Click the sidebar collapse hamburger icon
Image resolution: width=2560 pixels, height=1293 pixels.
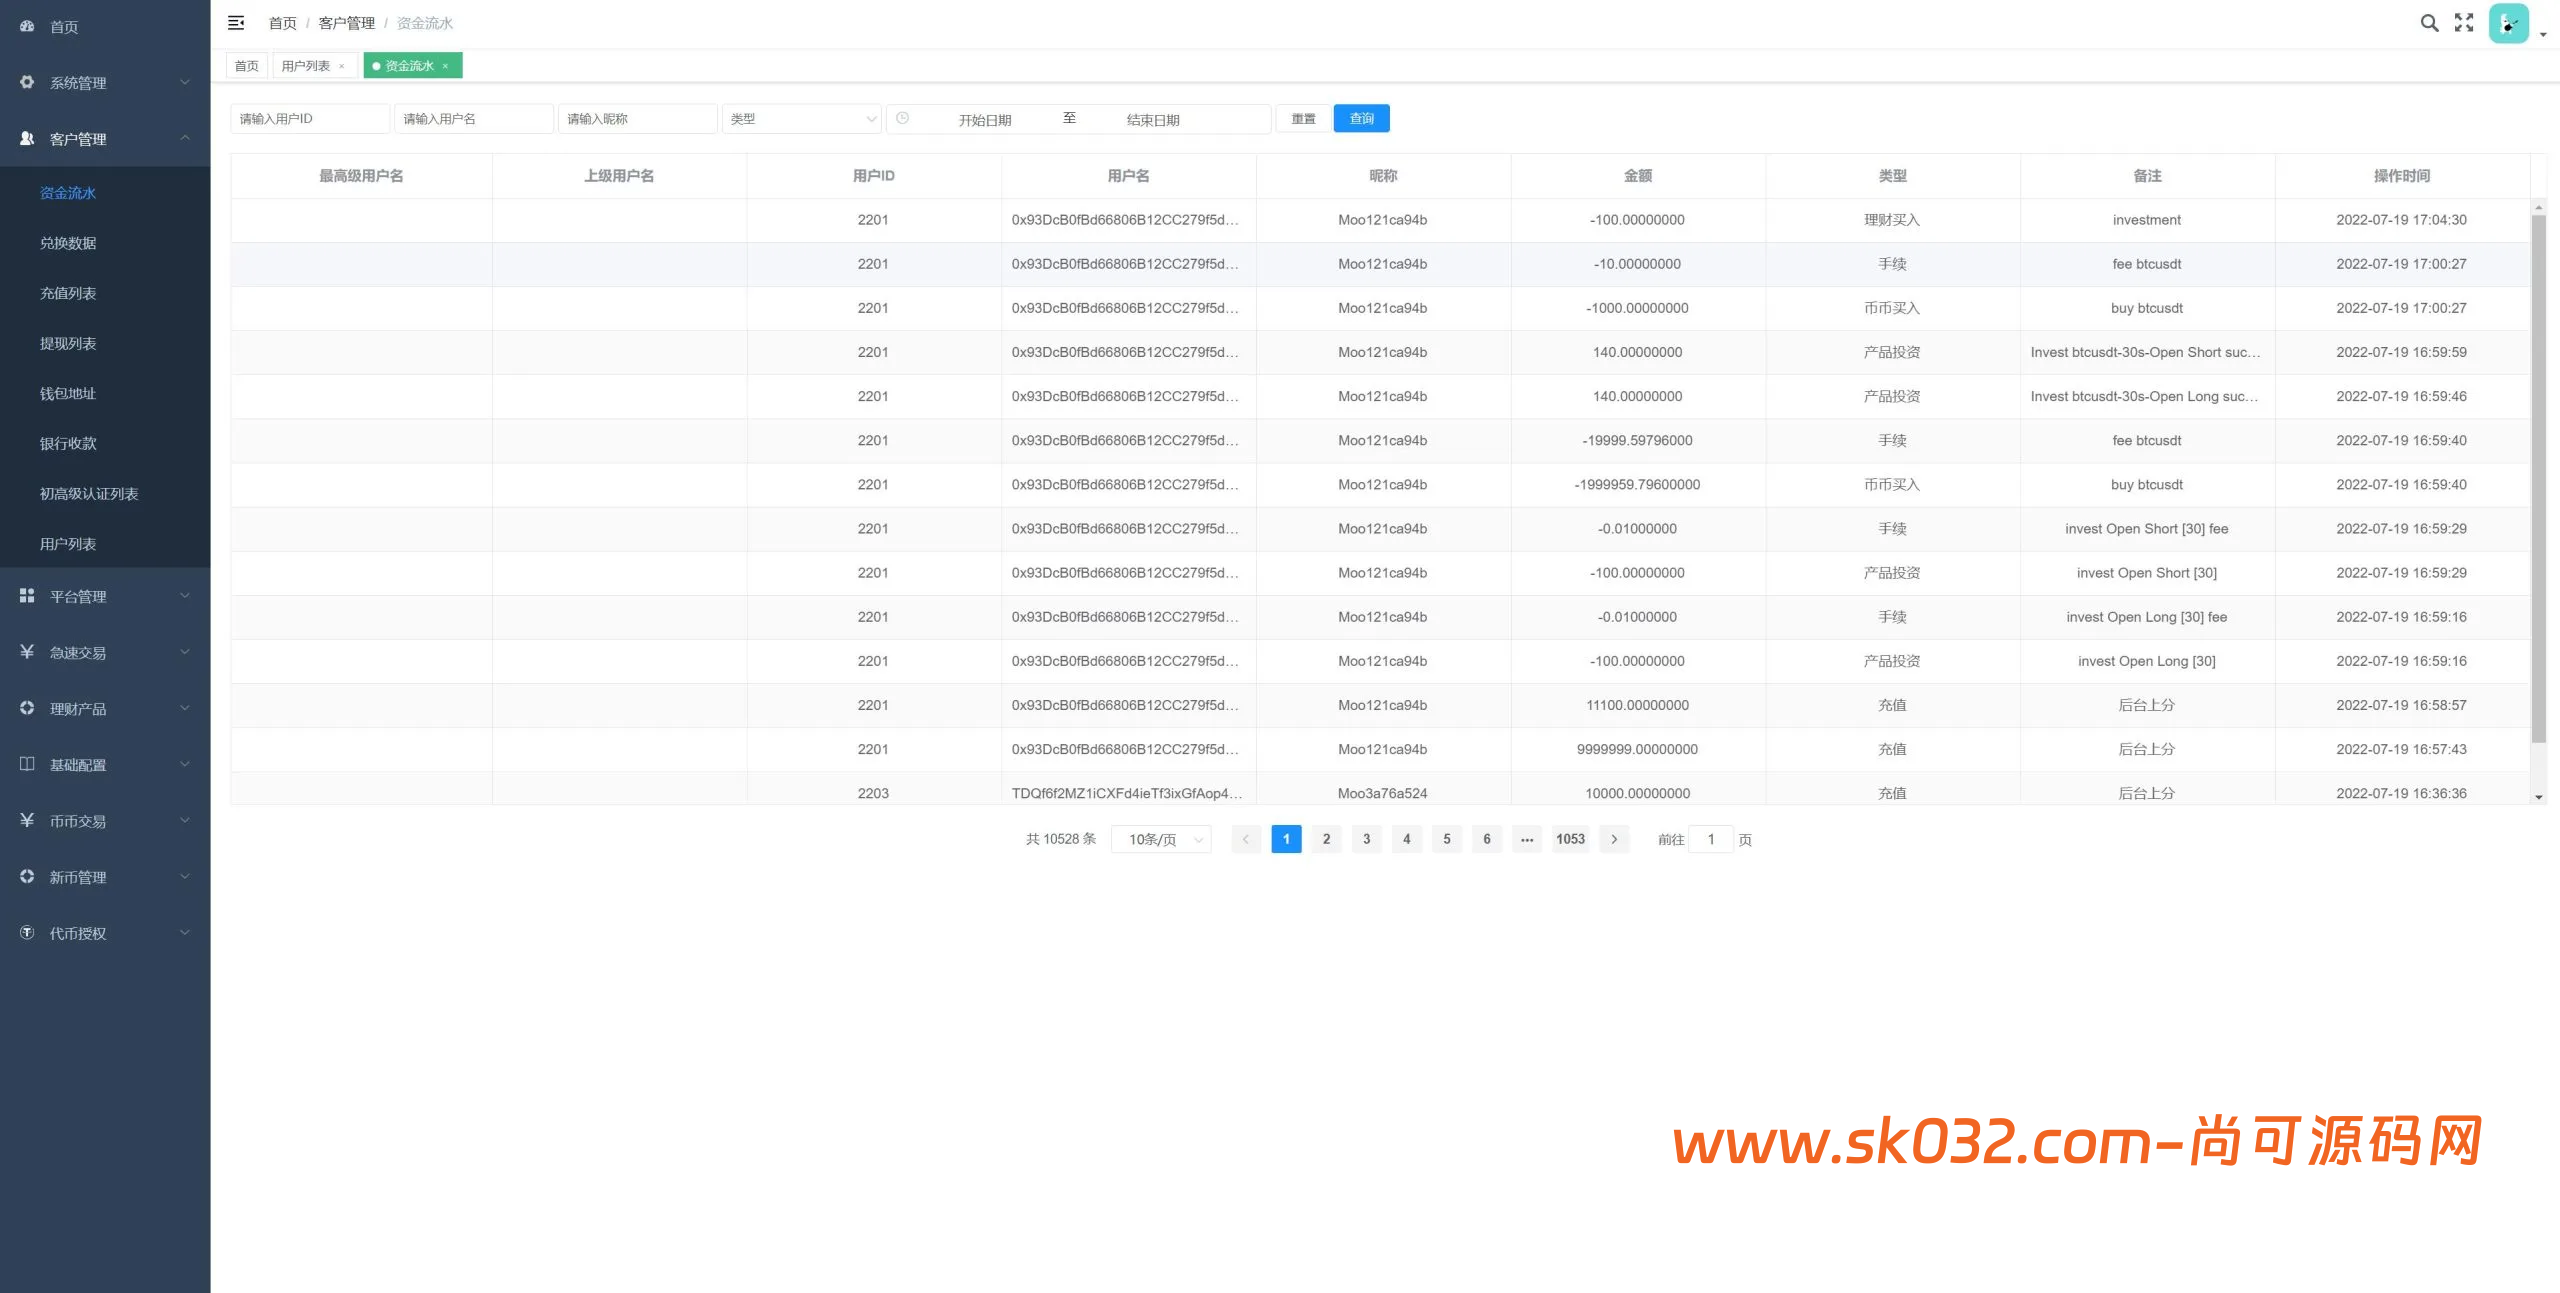(x=236, y=22)
